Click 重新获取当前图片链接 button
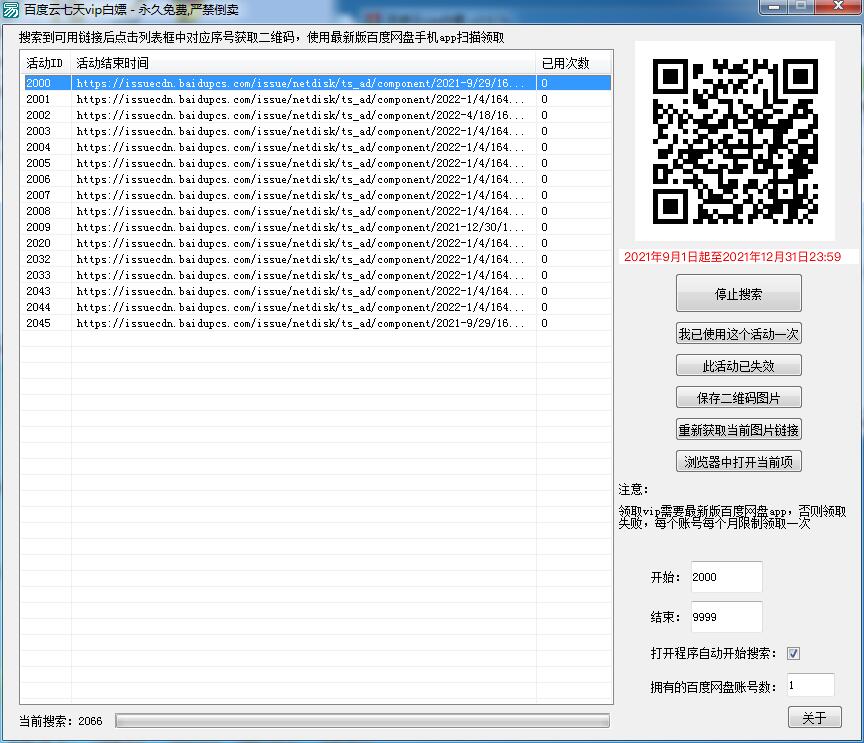Screen dimensions: 864x743 click(738, 429)
